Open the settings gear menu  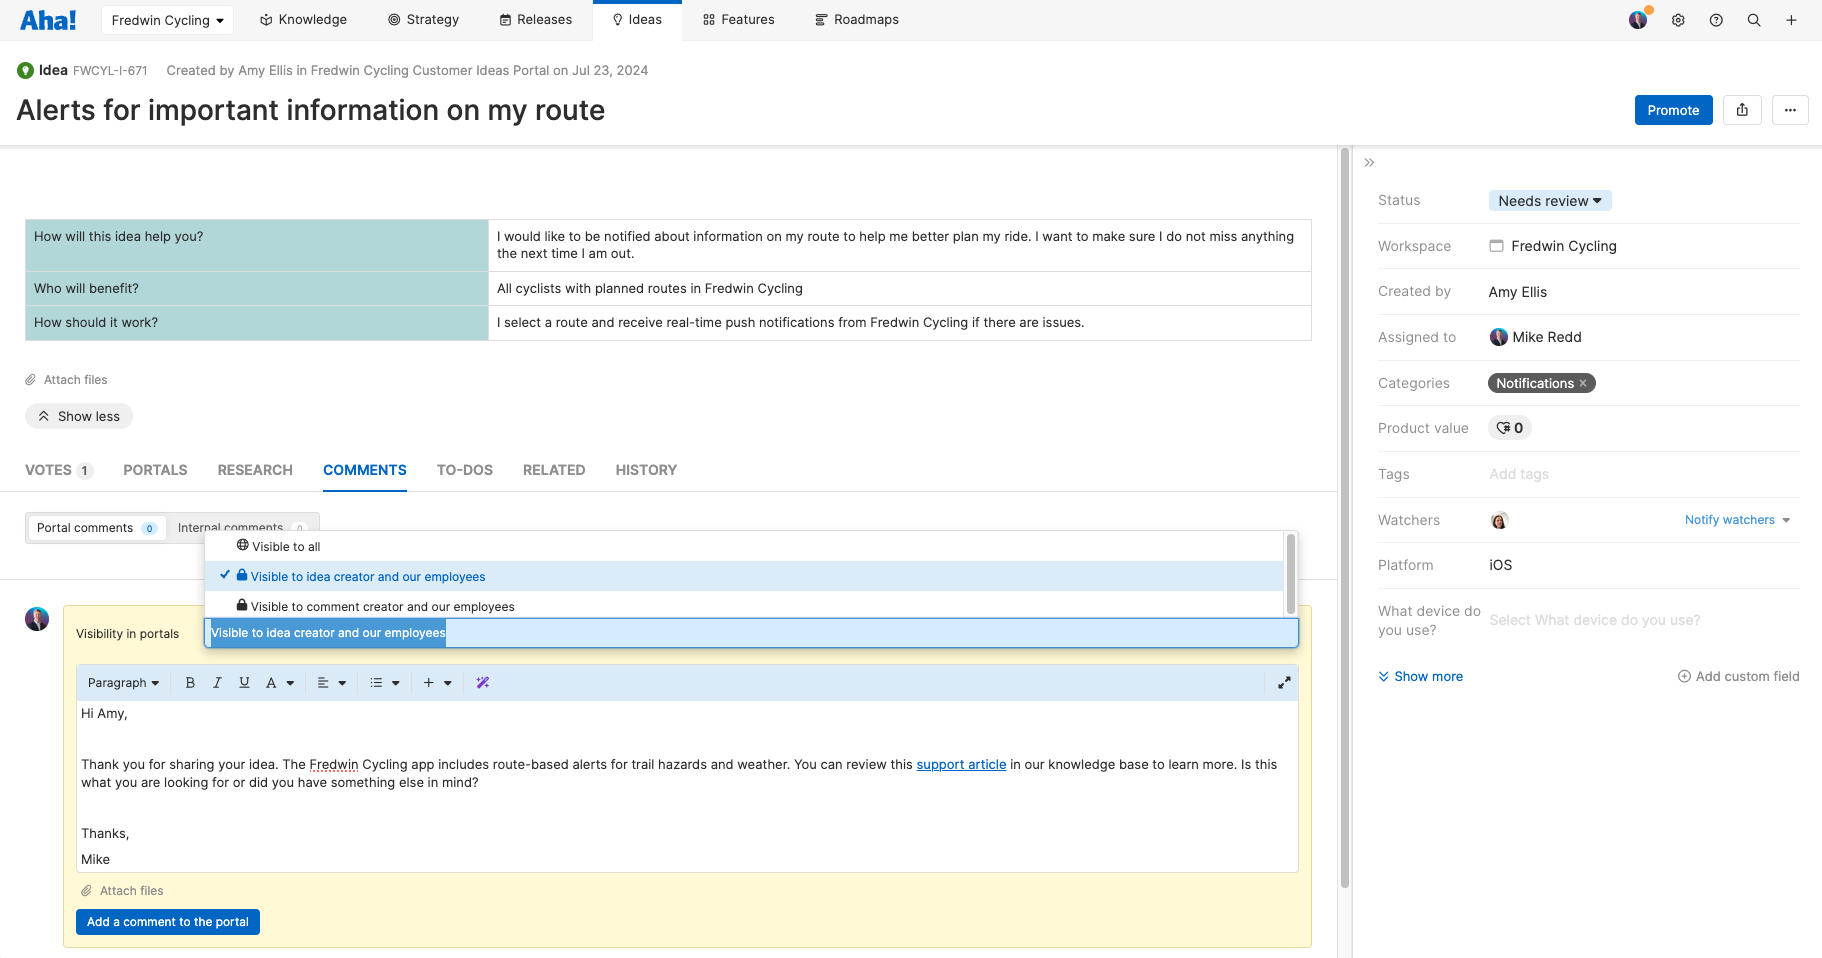coord(1678,19)
